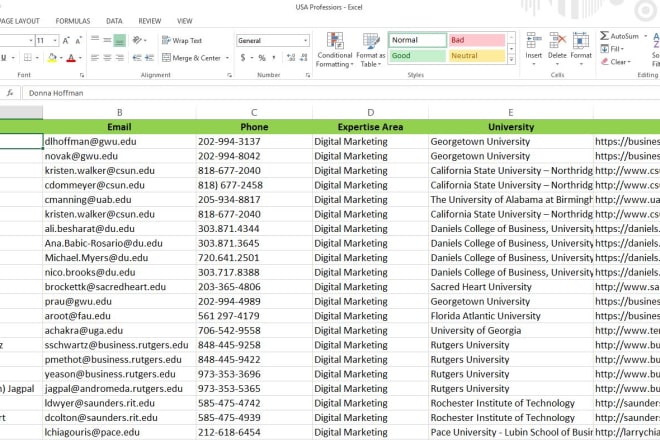Open the FORMULAS tab

tap(73, 21)
